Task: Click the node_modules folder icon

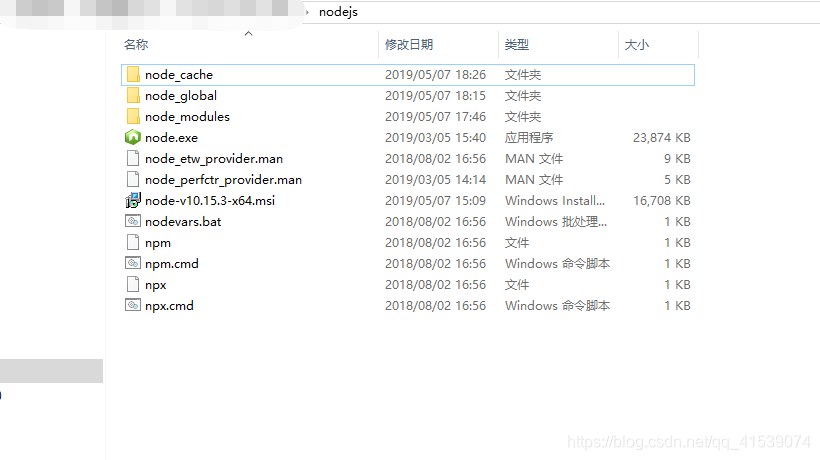Action: click(x=133, y=117)
